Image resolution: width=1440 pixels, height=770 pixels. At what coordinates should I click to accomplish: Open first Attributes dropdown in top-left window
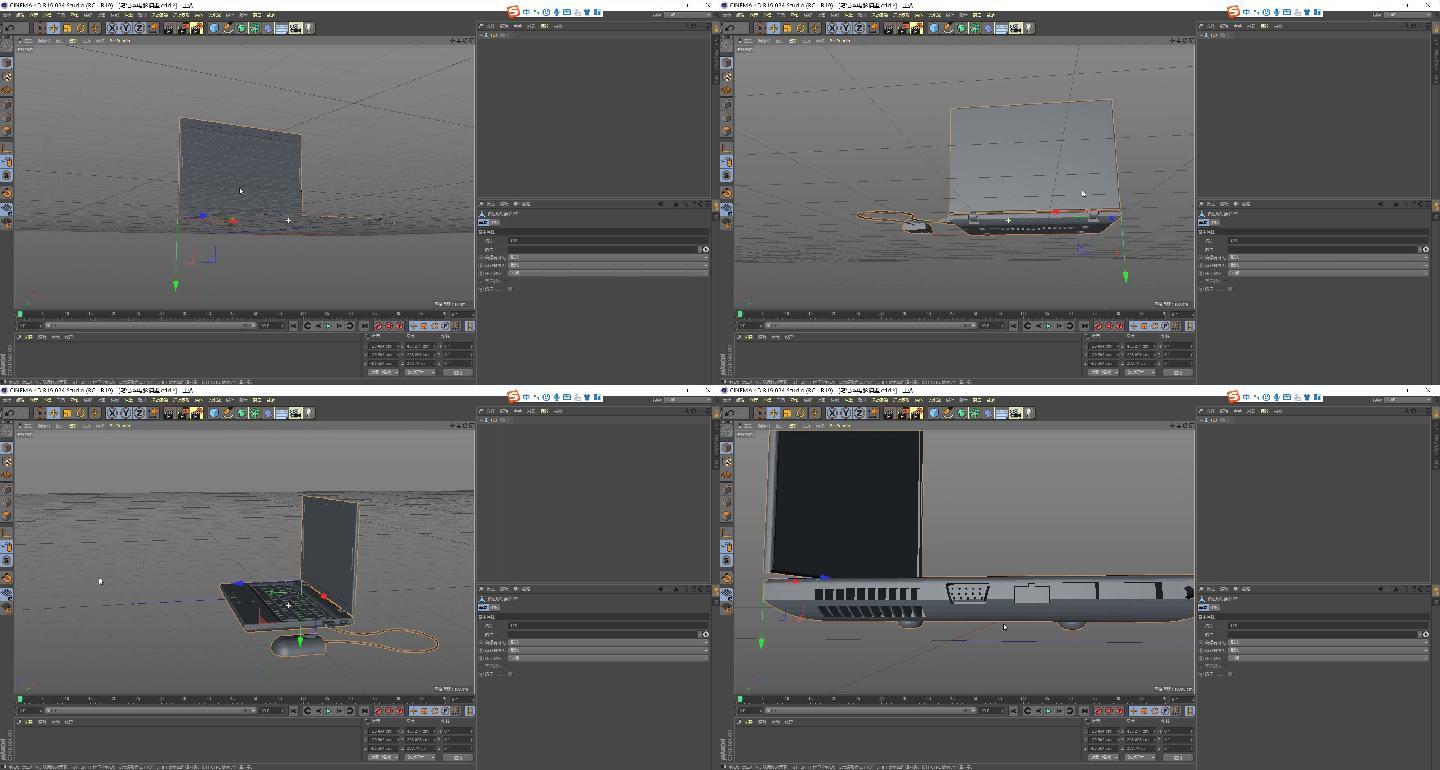click(x=608, y=257)
